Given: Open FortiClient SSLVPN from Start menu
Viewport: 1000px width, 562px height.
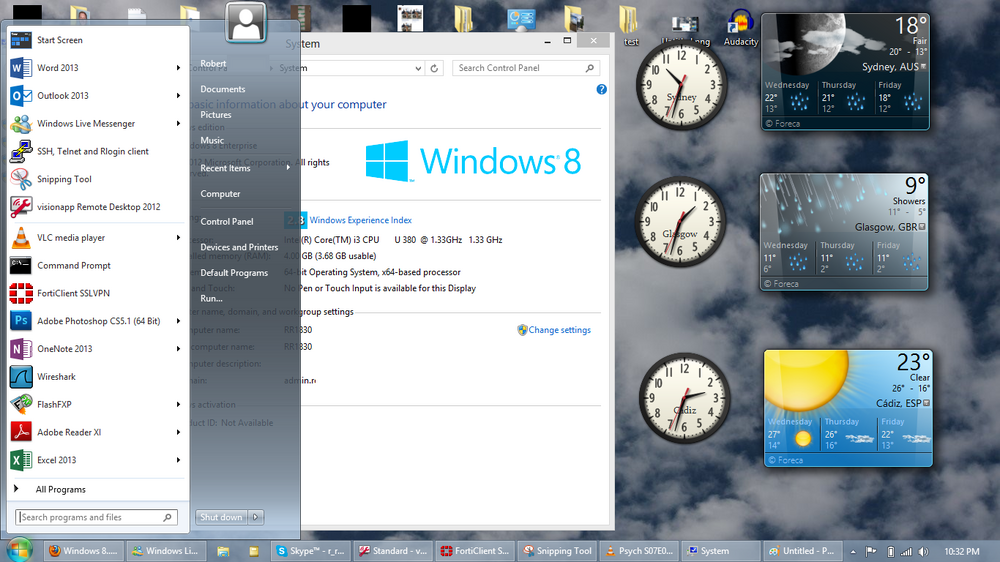Looking at the screenshot, I should [x=96, y=293].
